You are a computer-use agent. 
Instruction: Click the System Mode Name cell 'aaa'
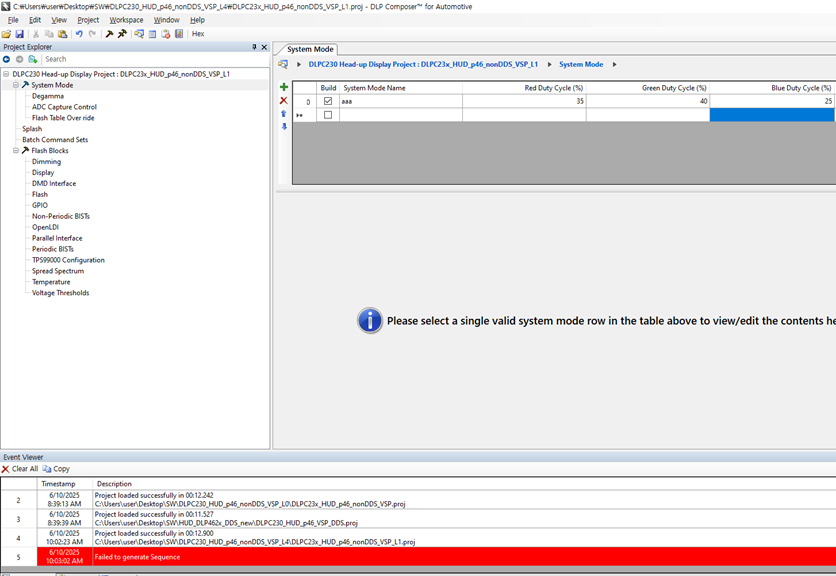[x=401, y=101]
